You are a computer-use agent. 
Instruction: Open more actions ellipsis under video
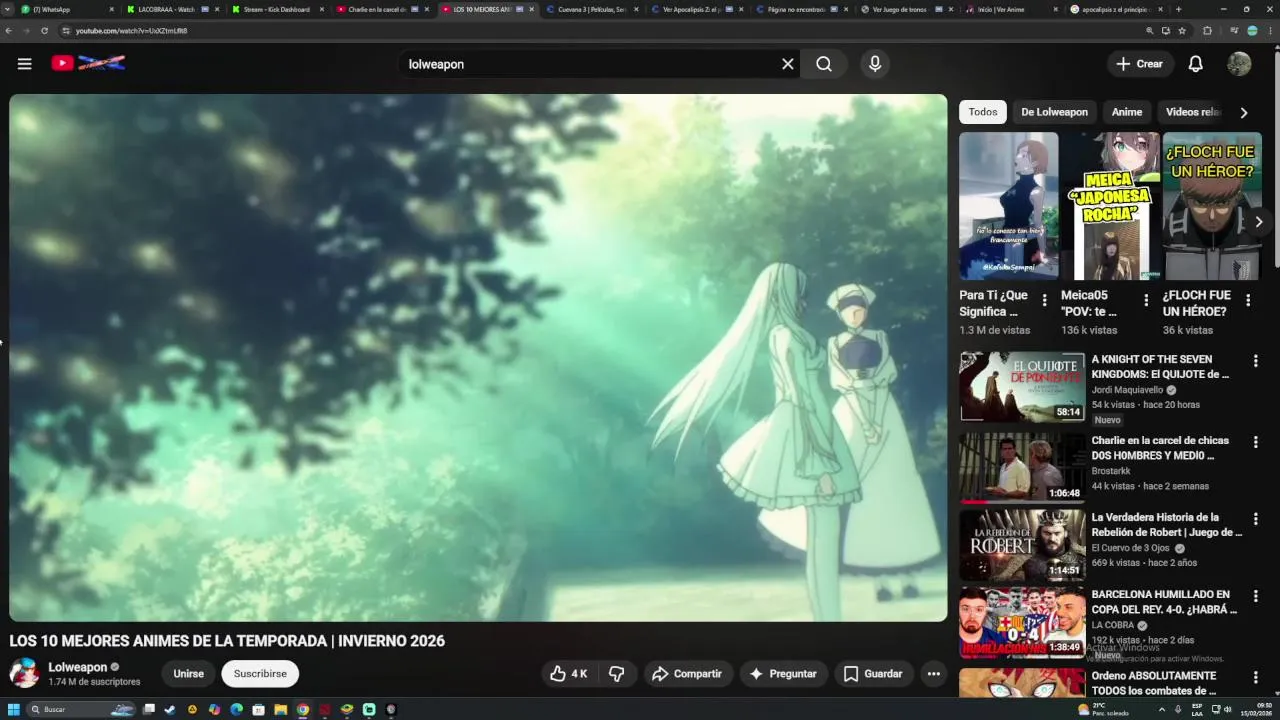click(933, 674)
